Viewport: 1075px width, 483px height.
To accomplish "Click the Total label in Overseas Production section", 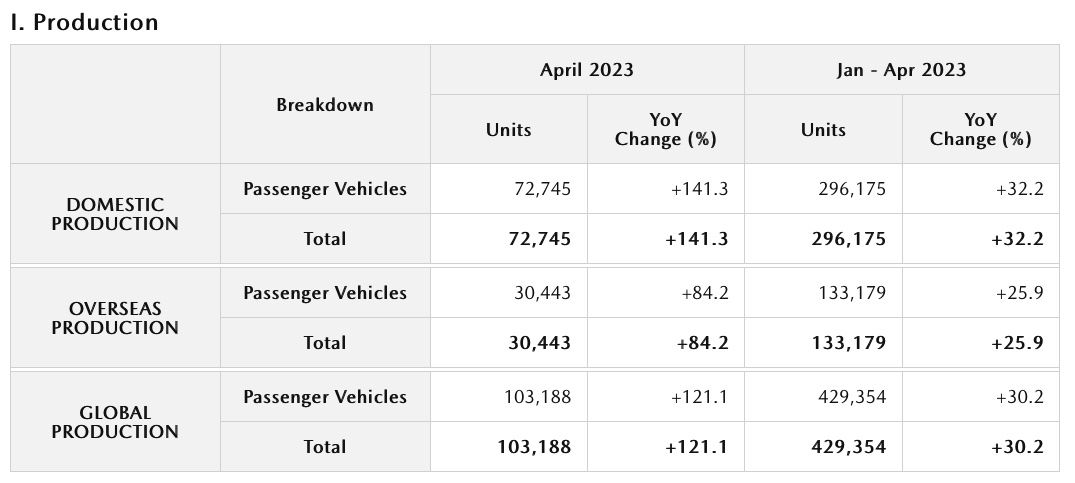I will (x=325, y=343).
